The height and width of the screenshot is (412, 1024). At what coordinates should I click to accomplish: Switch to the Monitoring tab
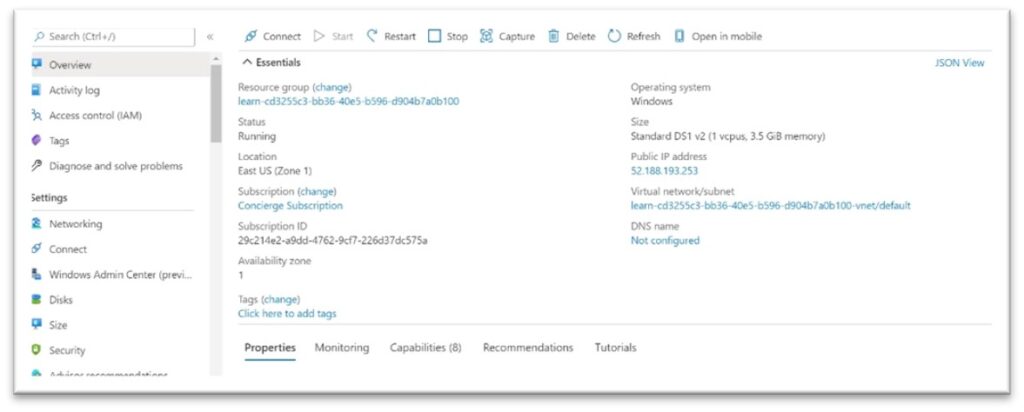click(x=342, y=347)
